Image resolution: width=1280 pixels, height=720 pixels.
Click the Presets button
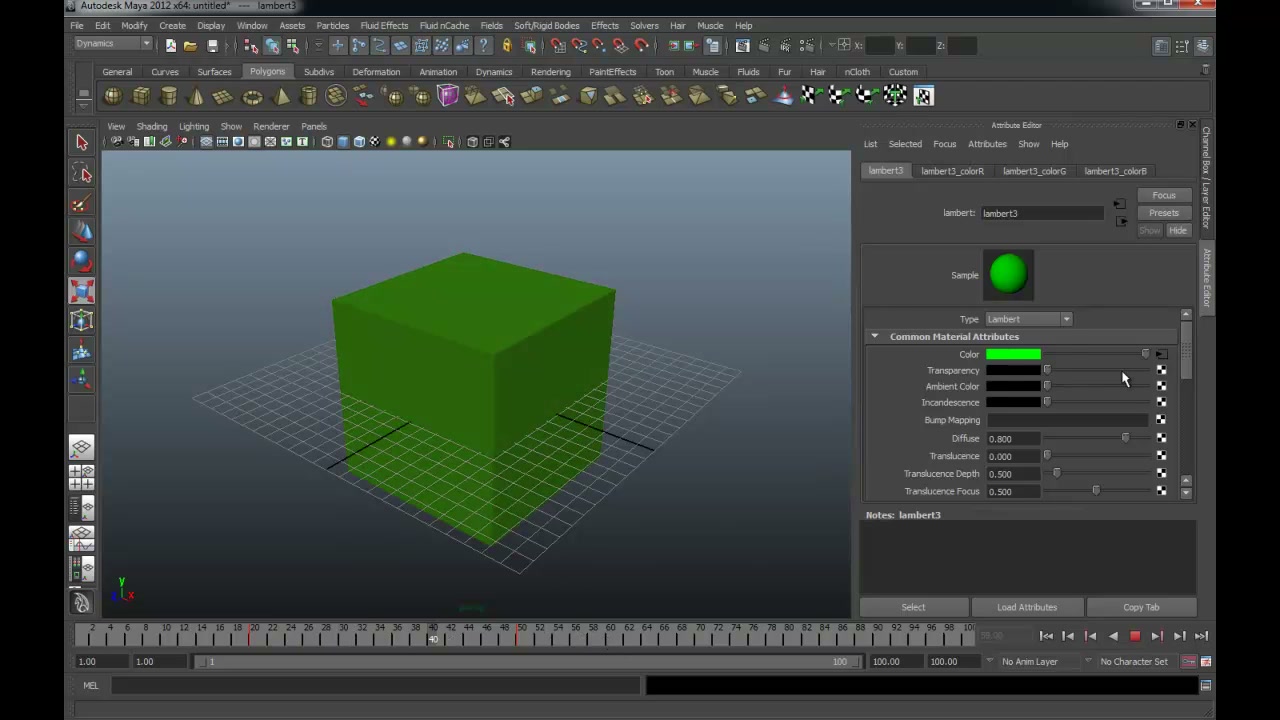coord(1164,213)
